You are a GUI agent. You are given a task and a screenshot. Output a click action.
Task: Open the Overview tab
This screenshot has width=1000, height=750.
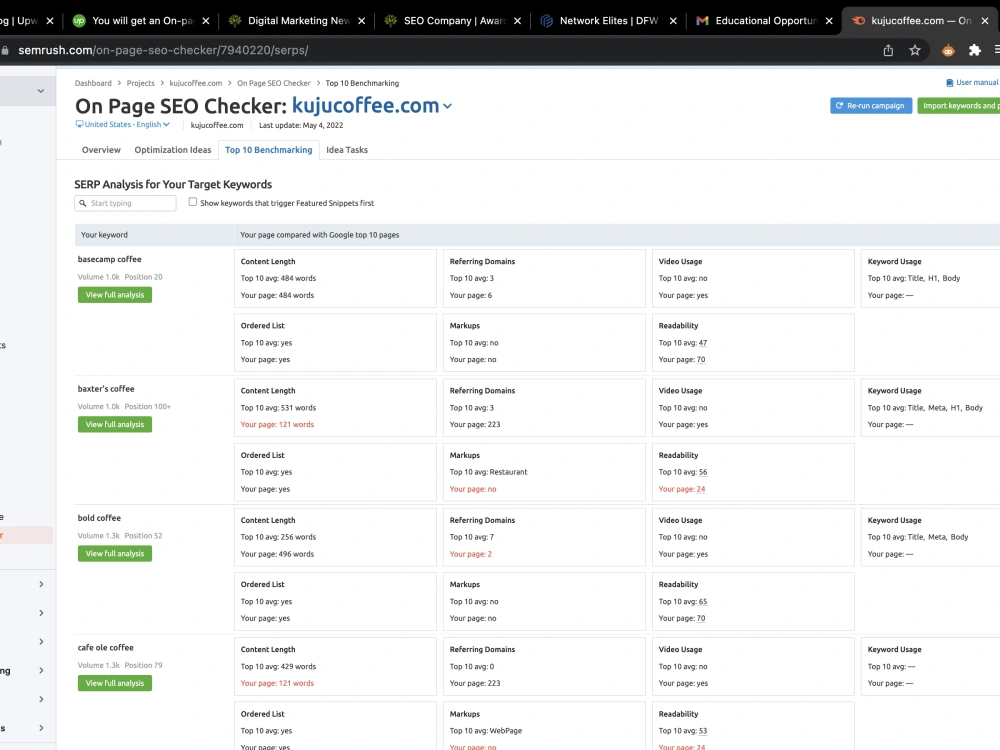pos(101,150)
